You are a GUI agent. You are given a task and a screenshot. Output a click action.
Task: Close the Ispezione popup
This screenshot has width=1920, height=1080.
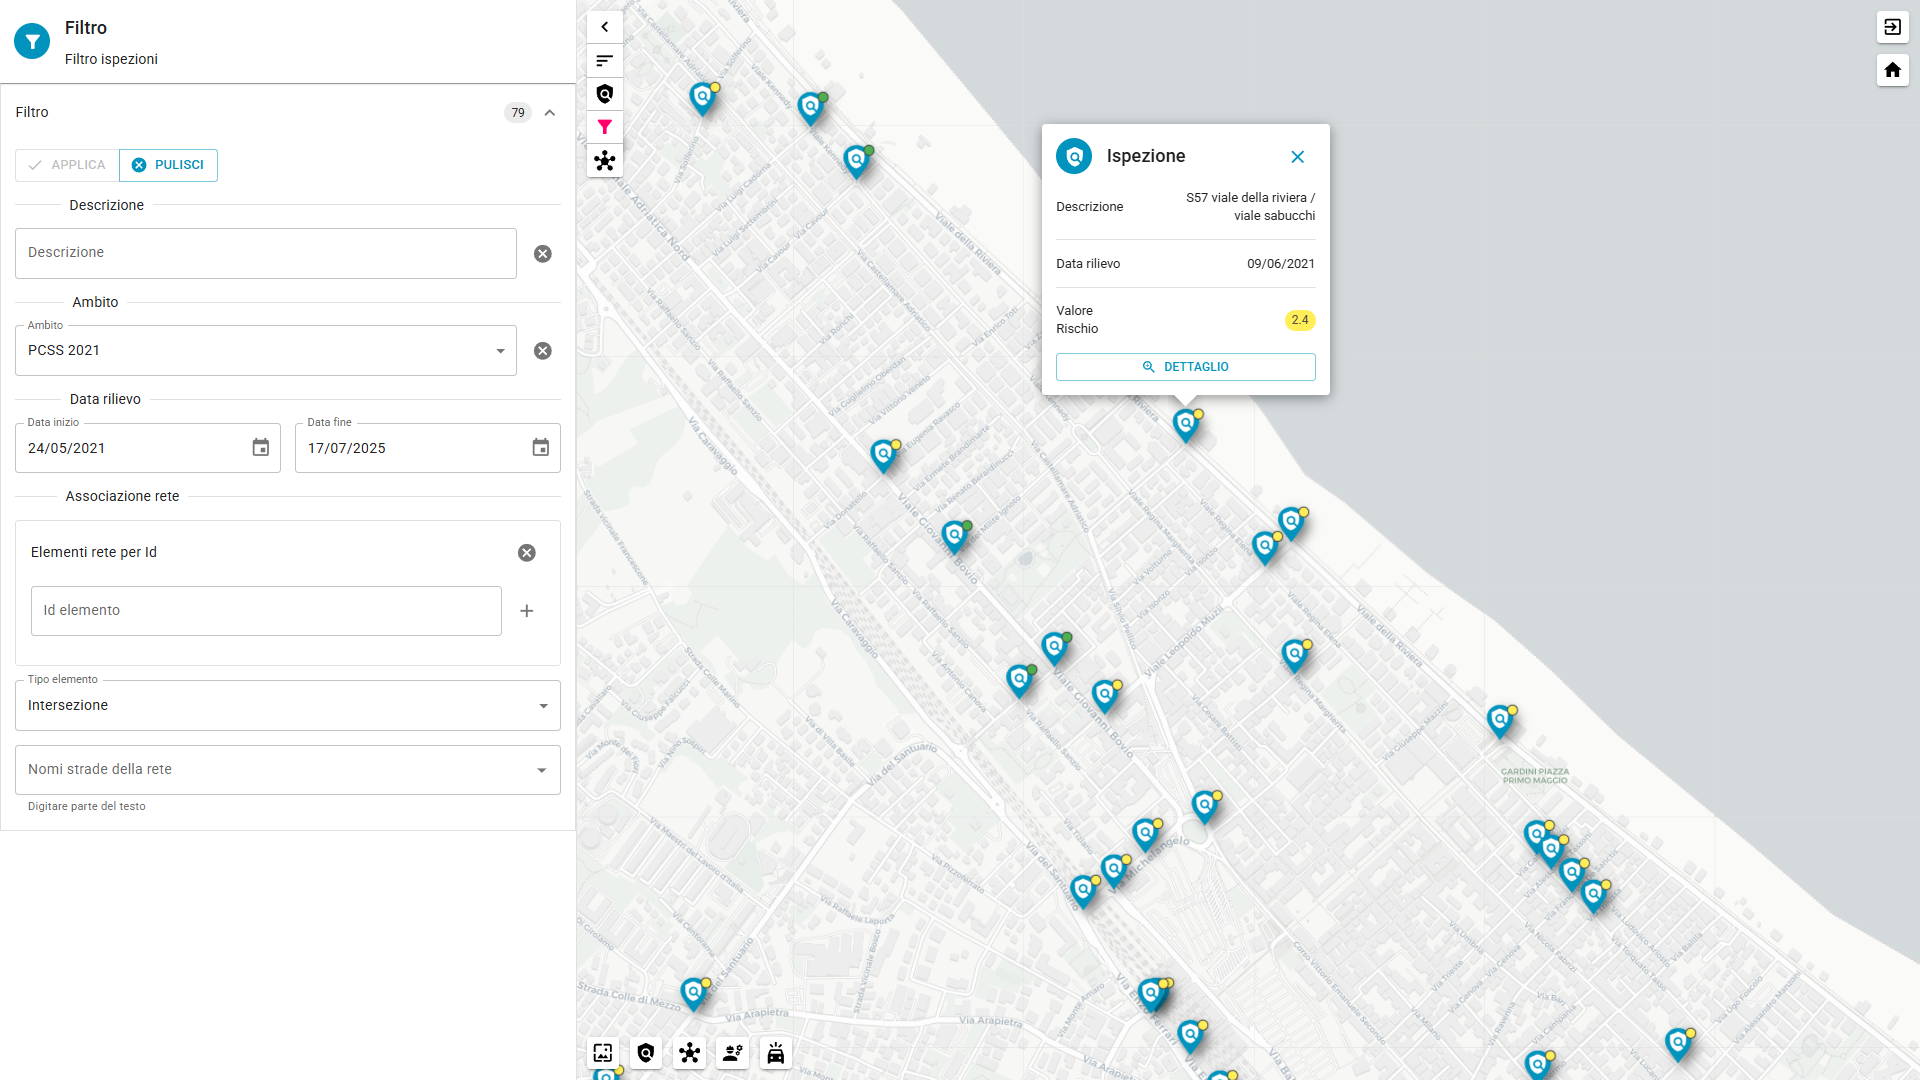[x=1297, y=157]
